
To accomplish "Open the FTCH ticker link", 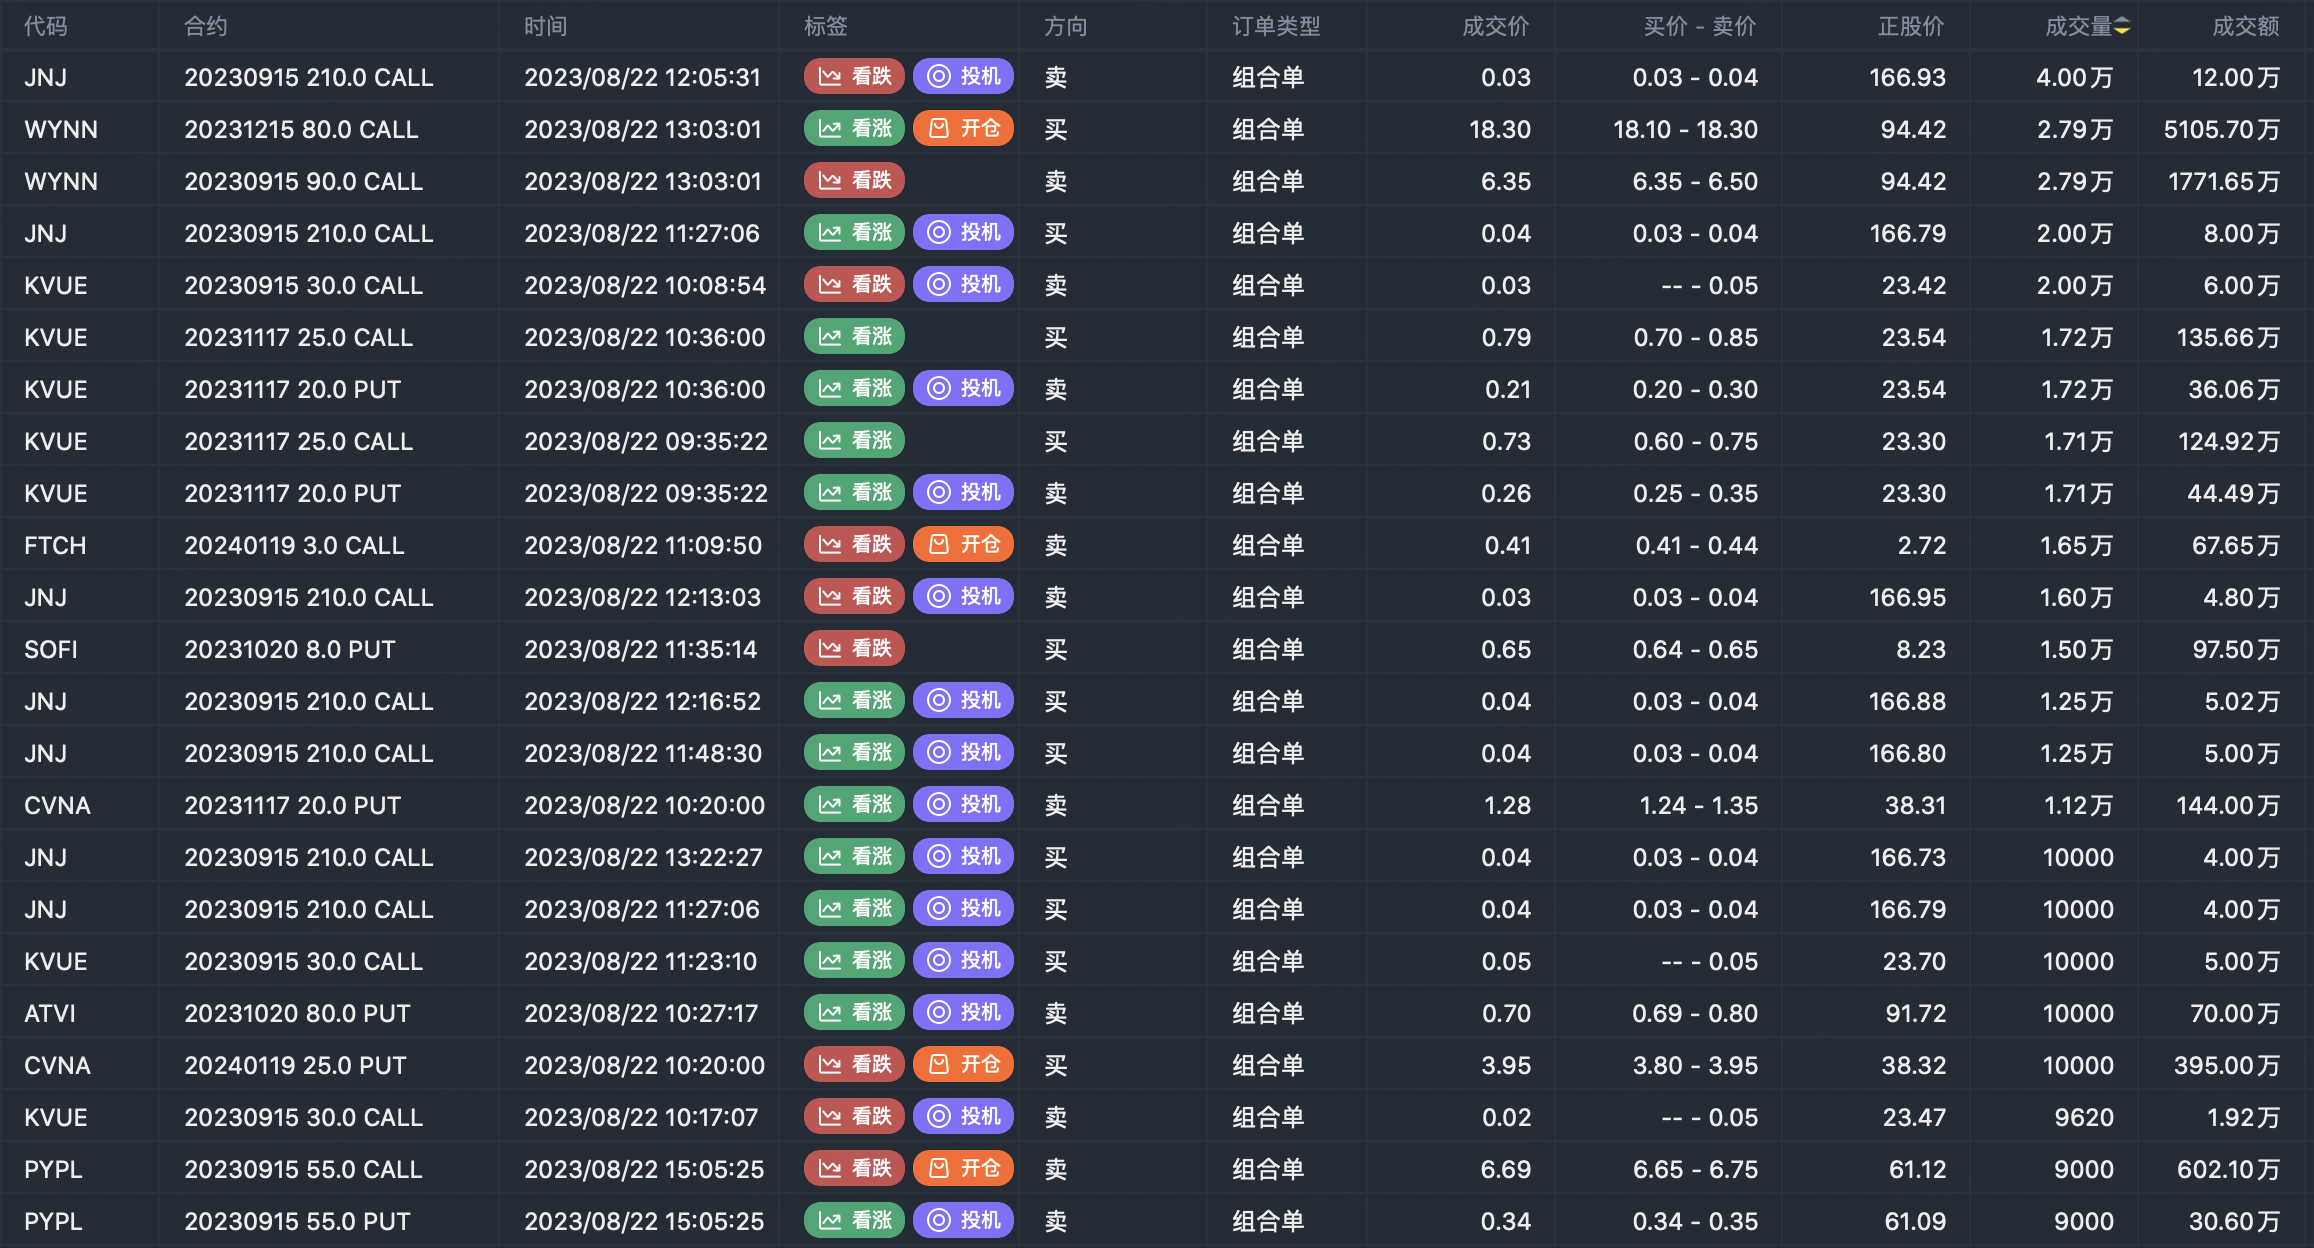I will [55, 545].
